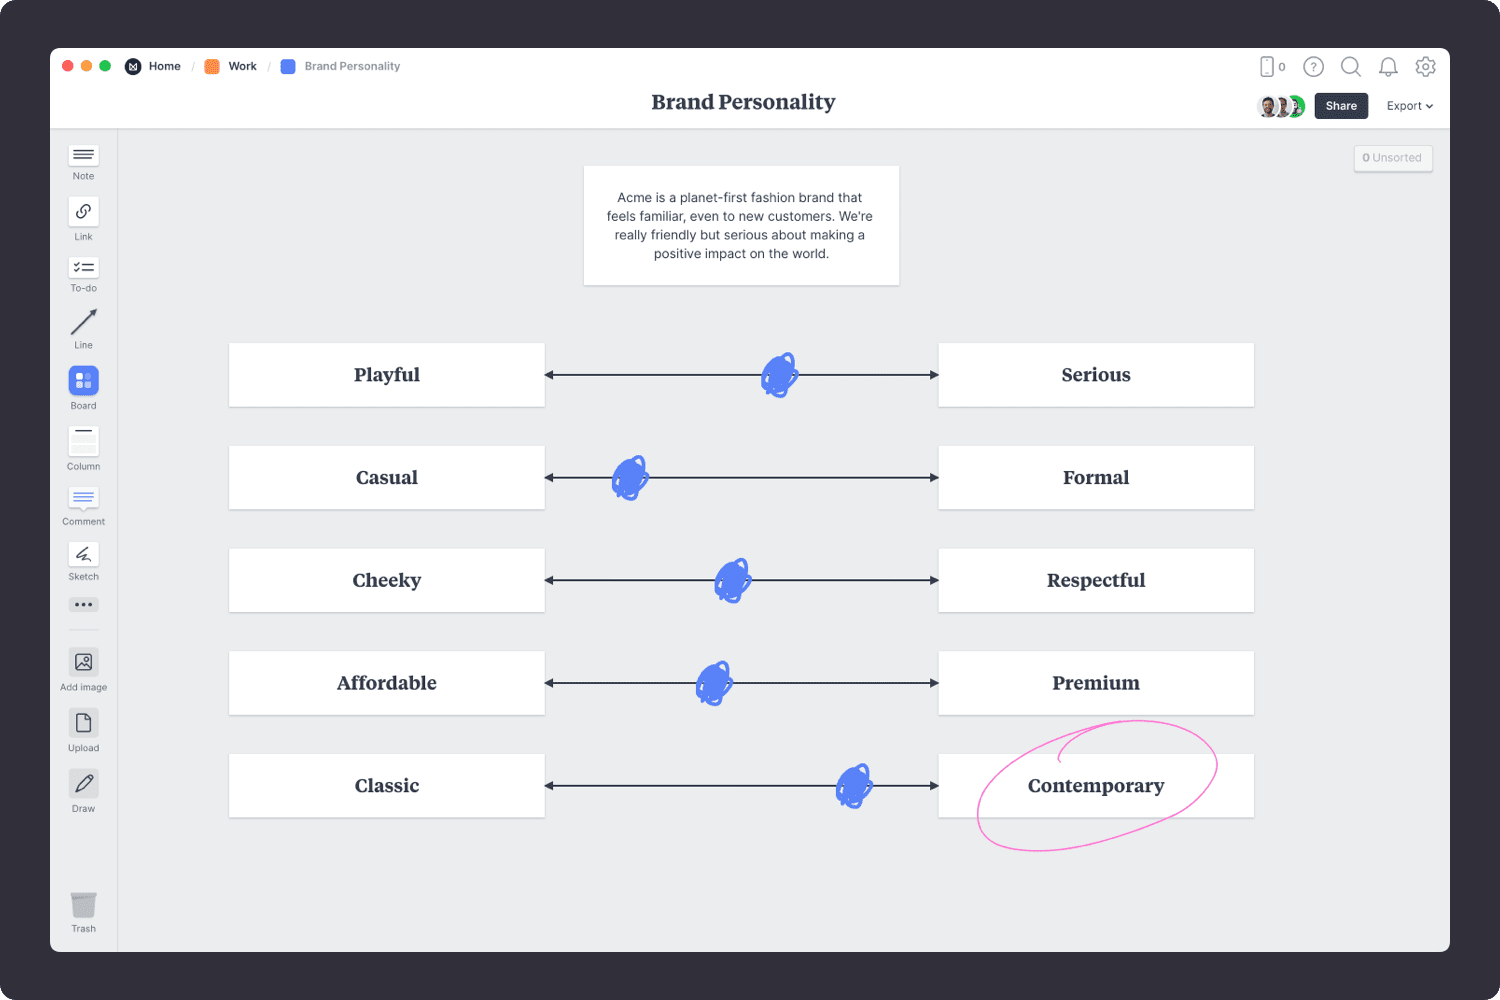Open the Work breadcrumb item
Screen dimensions: 1500x1000
(241, 66)
